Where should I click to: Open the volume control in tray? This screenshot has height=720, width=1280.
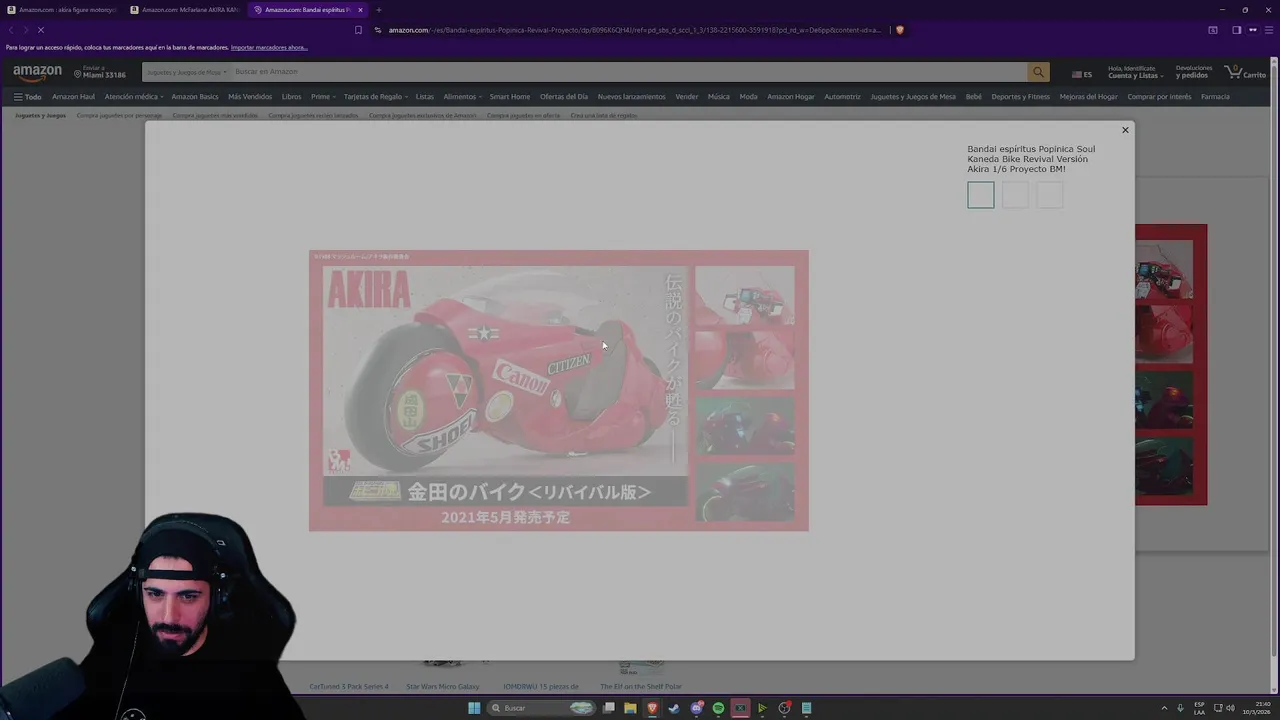point(1230,708)
